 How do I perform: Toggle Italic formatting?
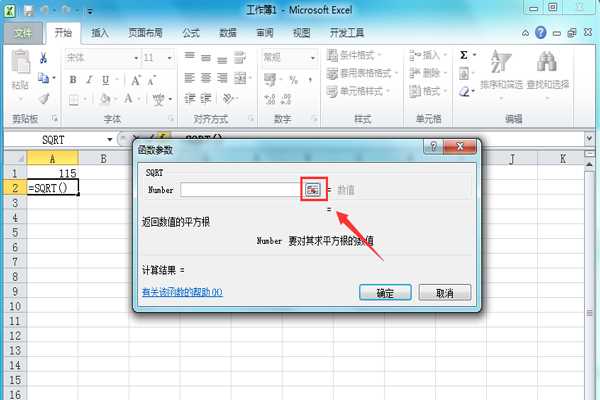89,80
